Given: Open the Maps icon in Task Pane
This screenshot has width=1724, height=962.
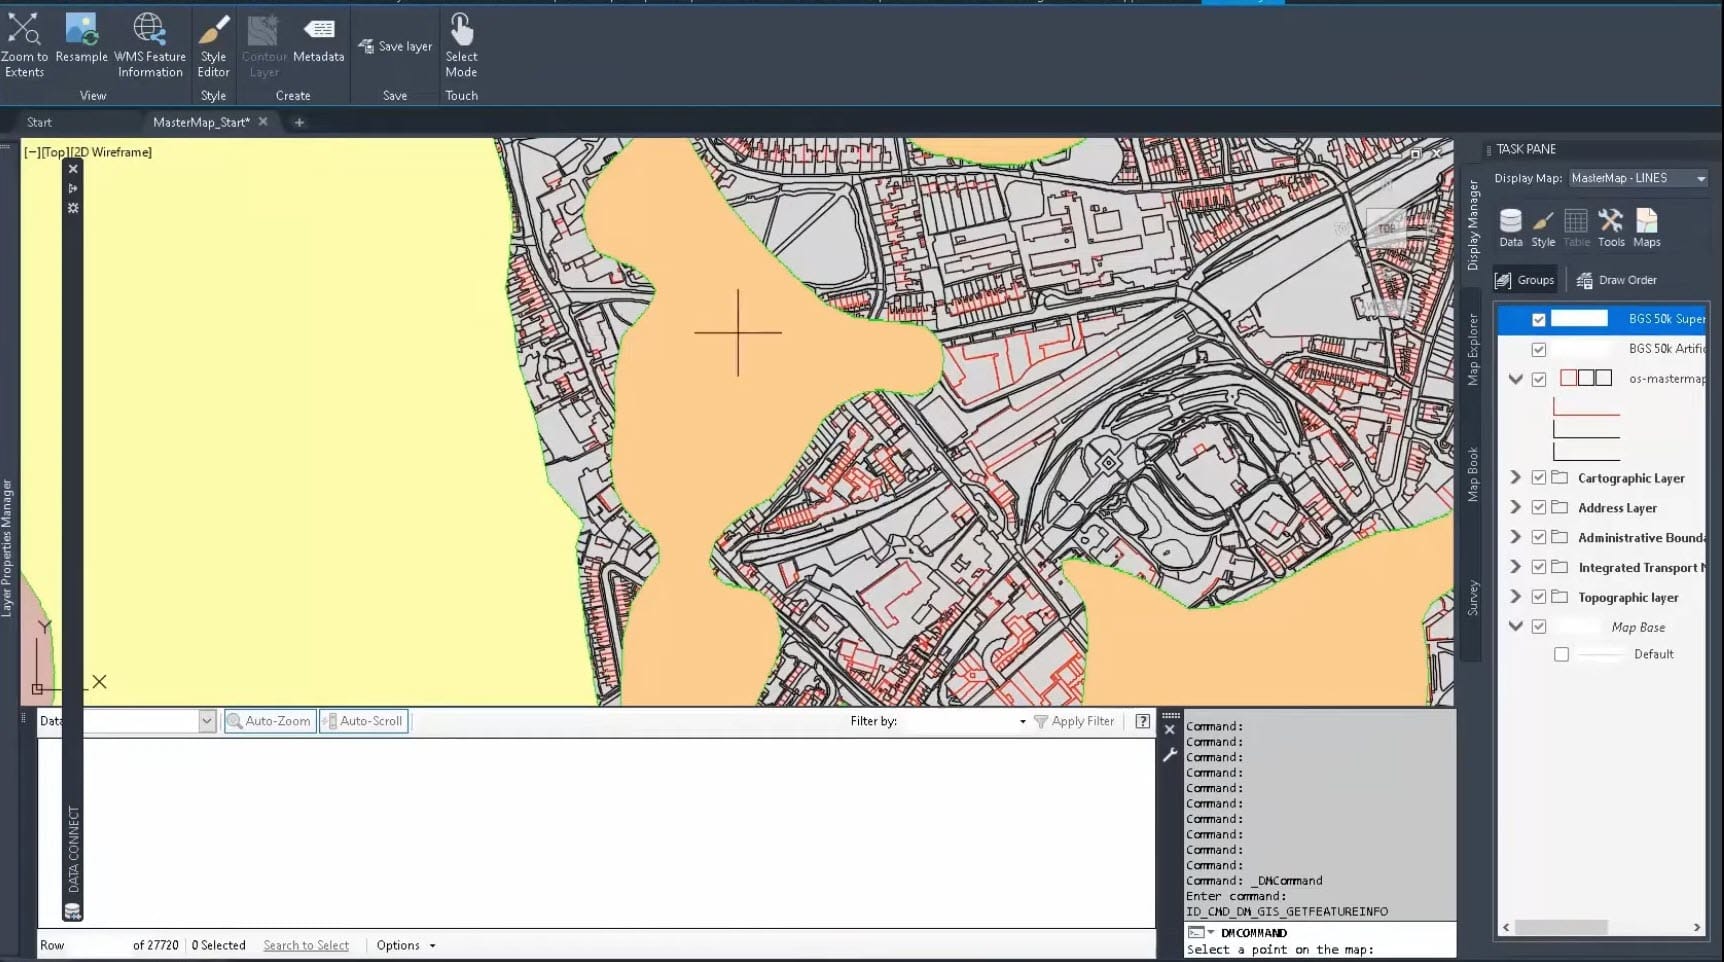Looking at the screenshot, I should pyautogui.click(x=1646, y=227).
